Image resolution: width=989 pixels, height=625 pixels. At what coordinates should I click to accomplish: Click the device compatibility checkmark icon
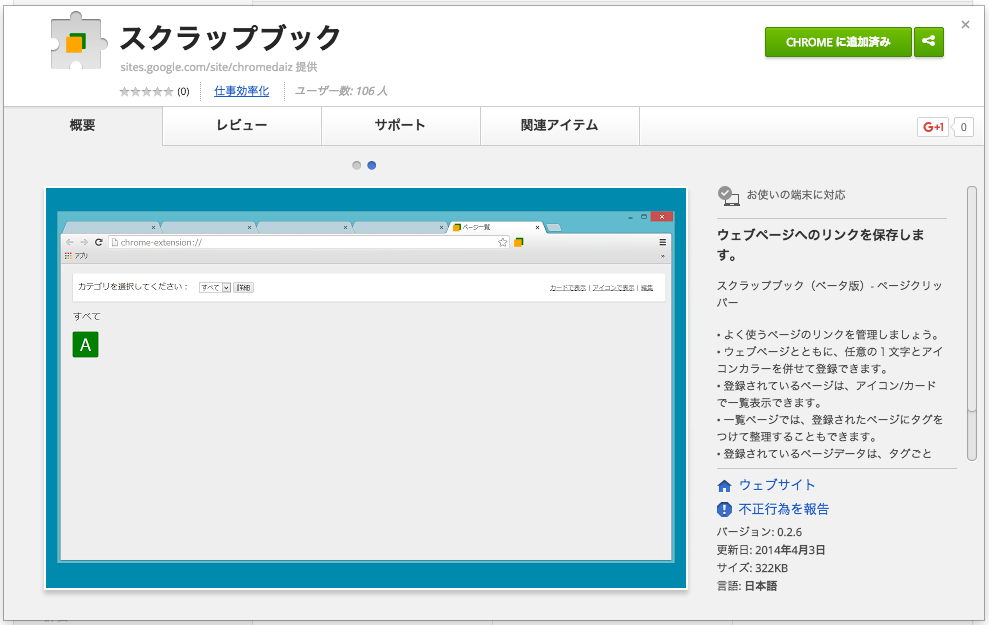(x=728, y=196)
